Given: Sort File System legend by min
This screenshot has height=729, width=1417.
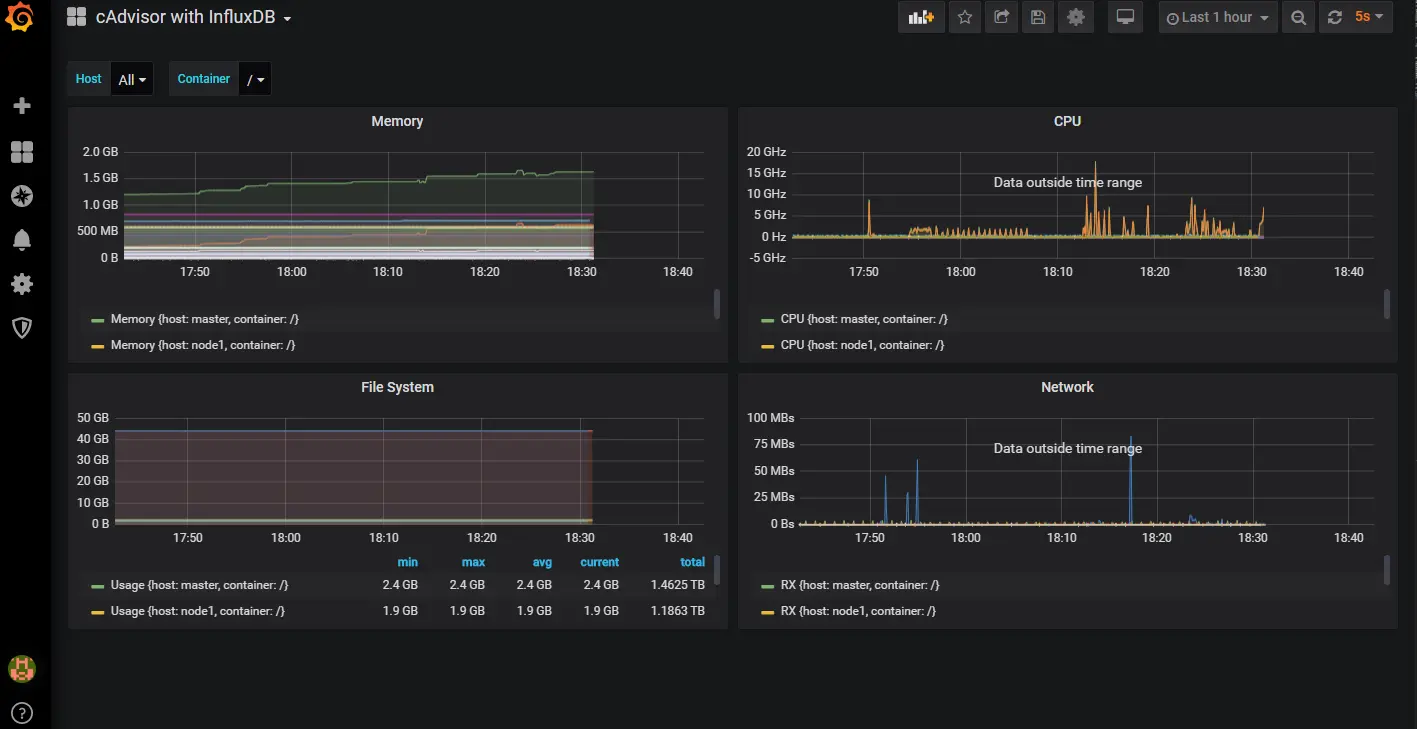Looking at the screenshot, I should point(407,562).
